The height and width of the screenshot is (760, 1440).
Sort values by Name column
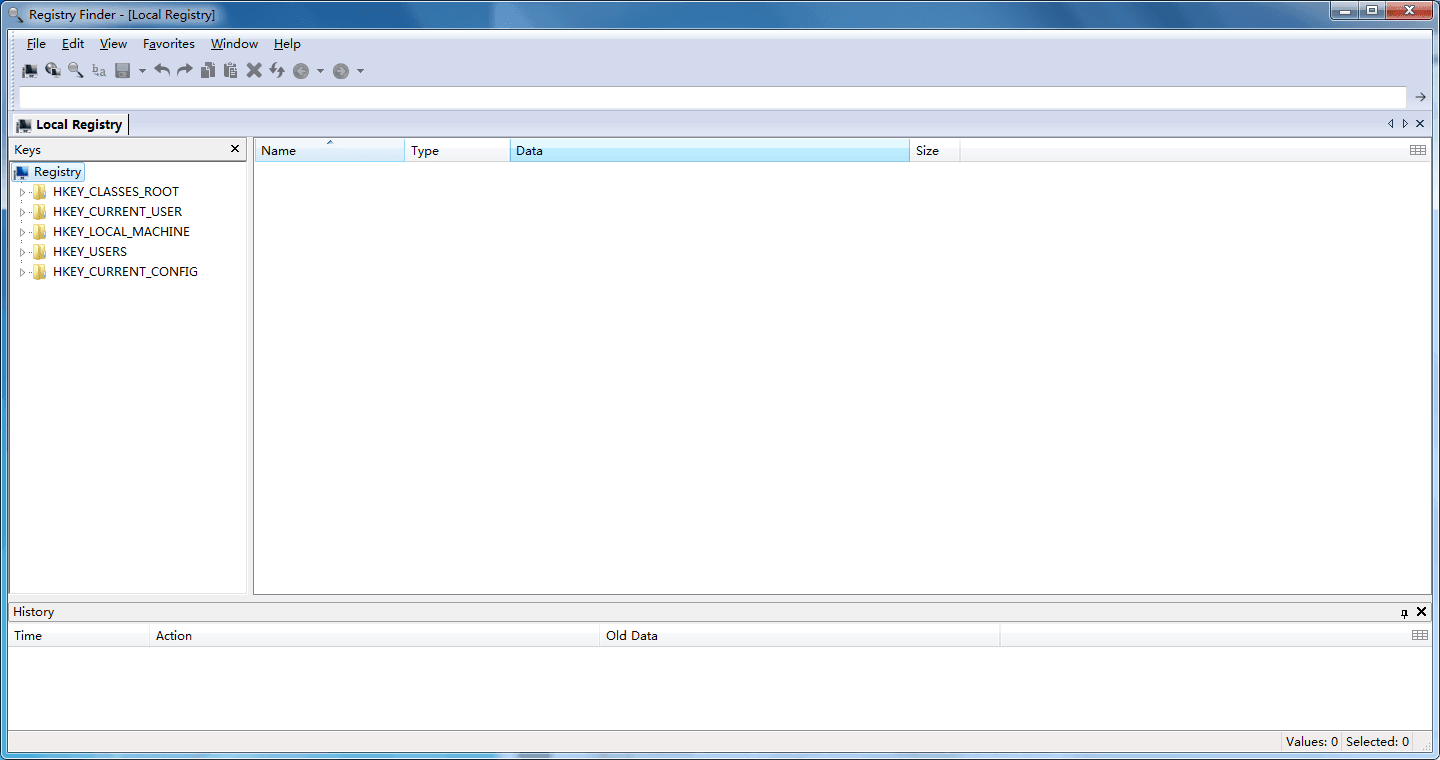click(329, 151)
